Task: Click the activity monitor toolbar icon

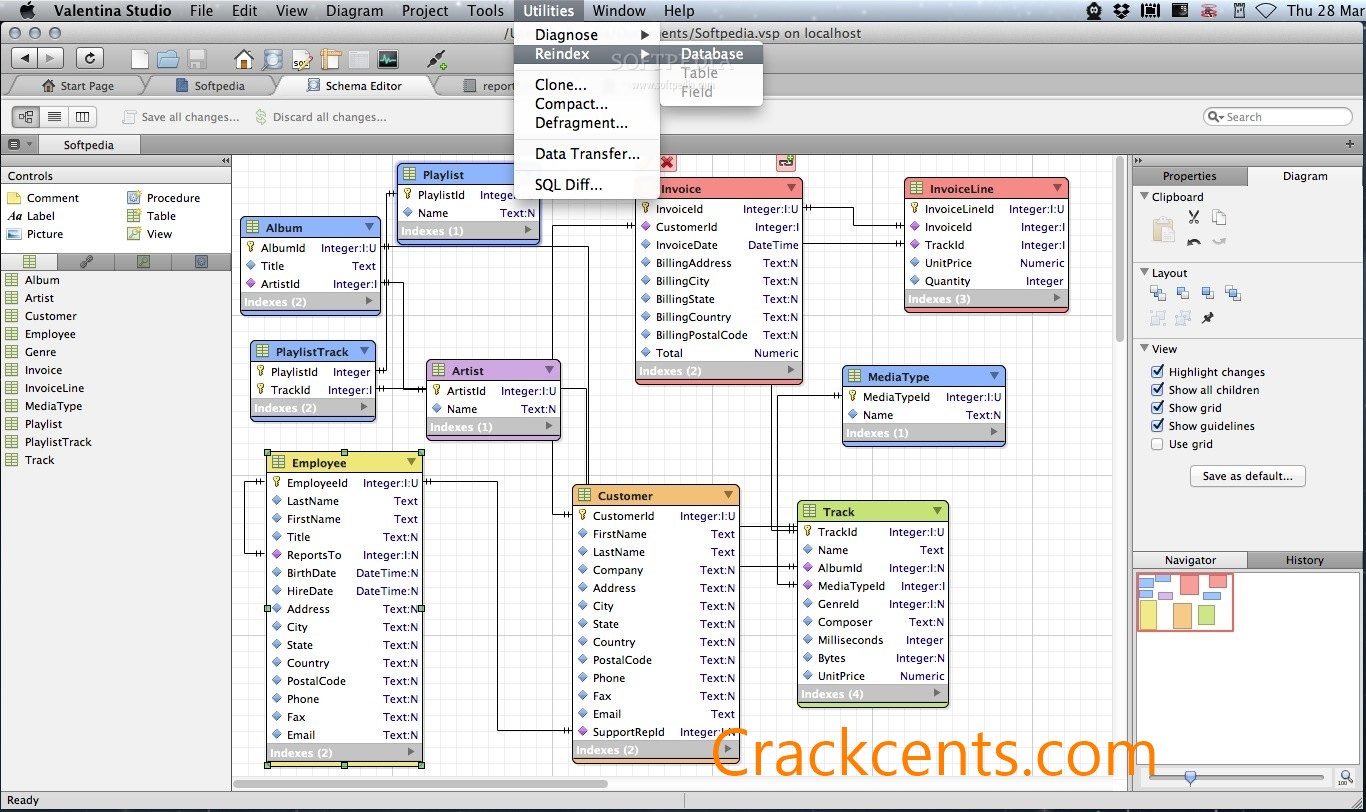Action: [x=387, y=59]
